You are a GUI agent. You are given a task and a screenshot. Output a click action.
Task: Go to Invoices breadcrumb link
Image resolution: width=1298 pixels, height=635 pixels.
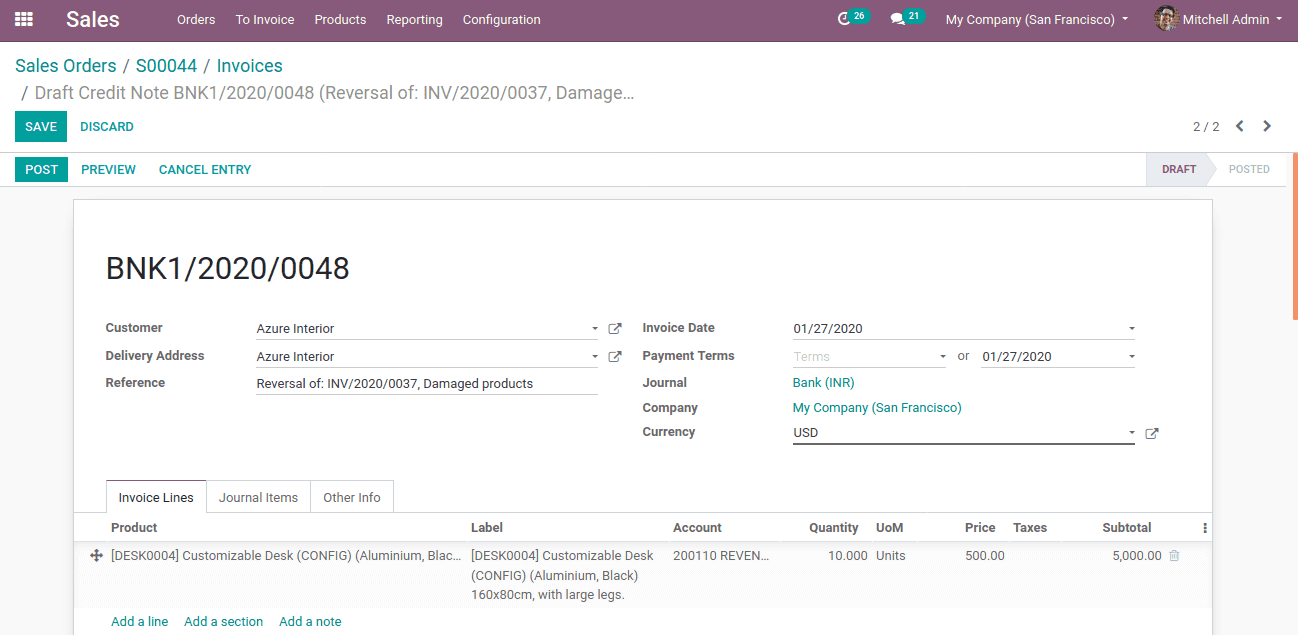click(x=249, y=66)
